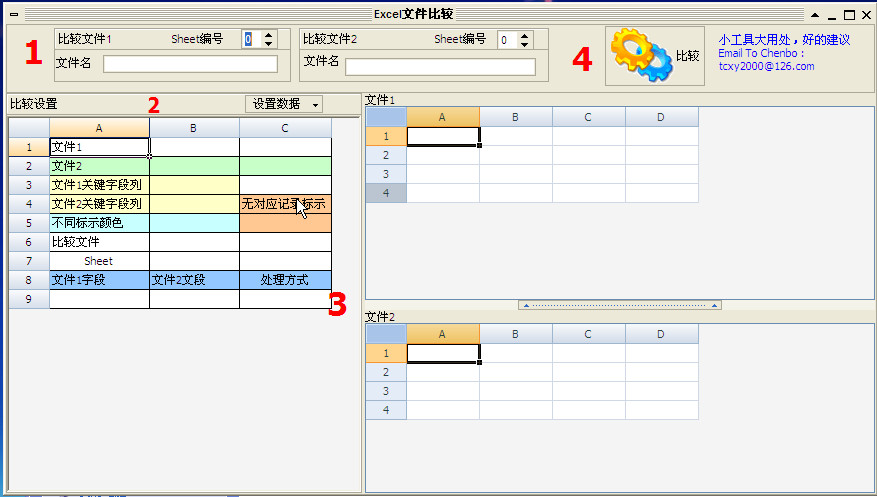Select the 不同标示颜色 cell
This screenshot has width=877, height=497.
(100, 223)
